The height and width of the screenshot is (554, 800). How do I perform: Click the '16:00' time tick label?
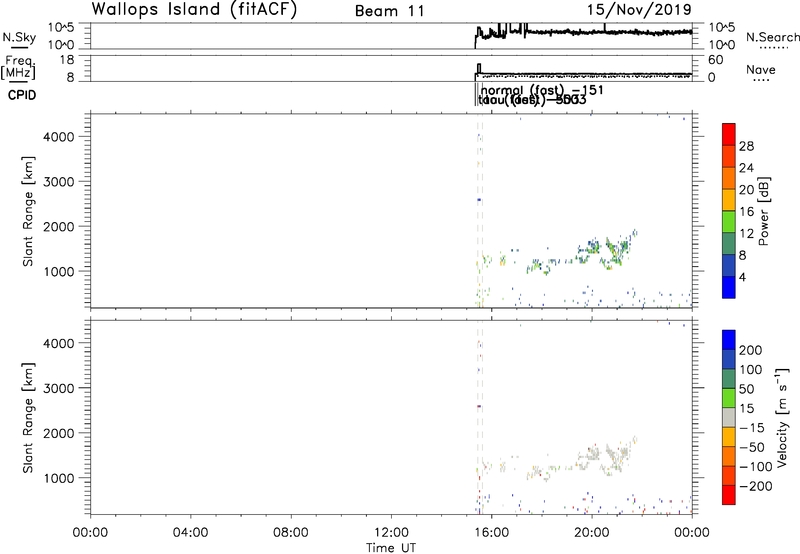[x=491, y=533]
